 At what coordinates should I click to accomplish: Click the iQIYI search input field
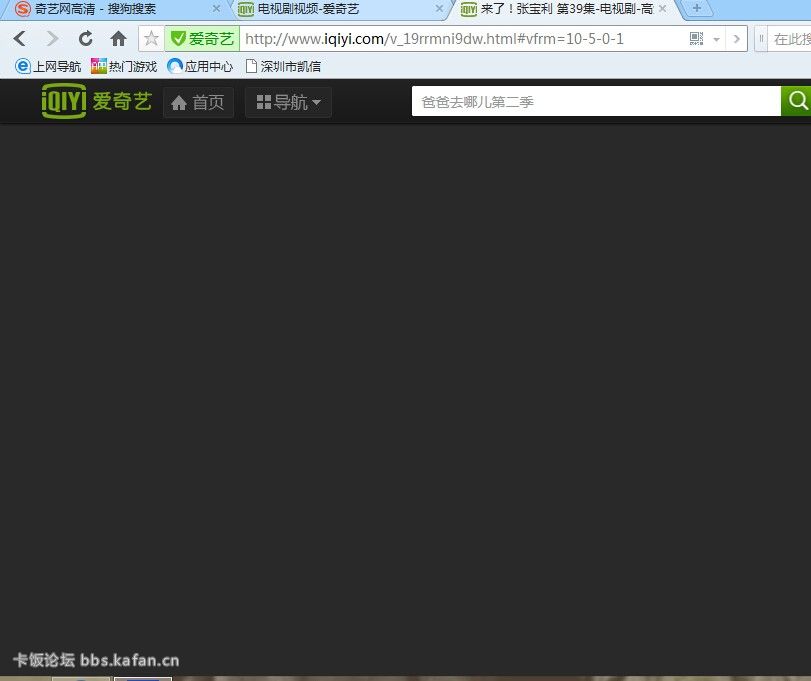(x=595, y=101)
